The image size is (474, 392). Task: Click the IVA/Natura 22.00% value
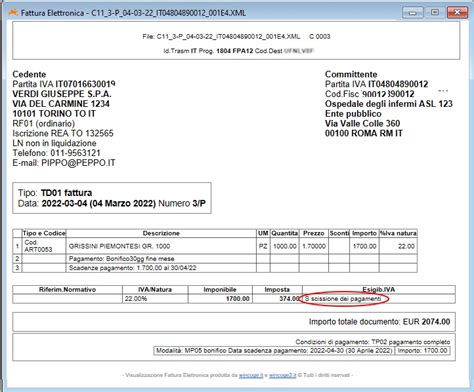click(x=136, y=299)
